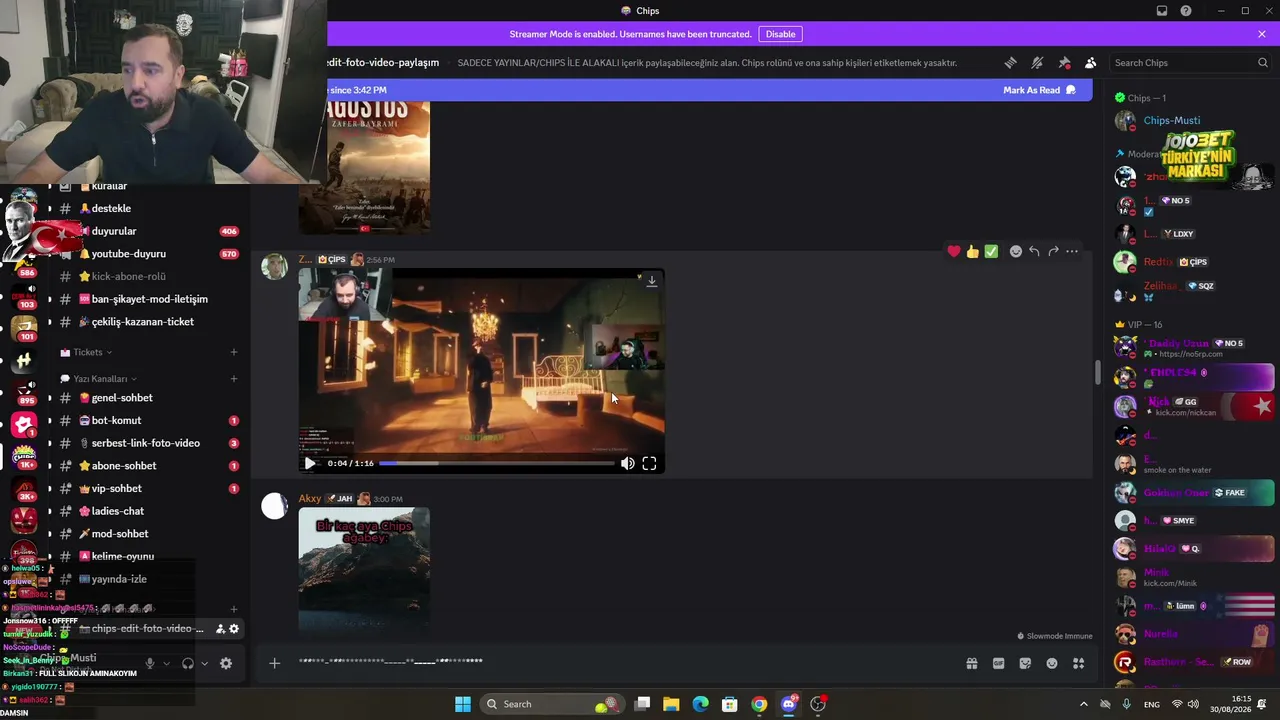
Task: Open headphone output options dropdown
Action: coord(204,663)
